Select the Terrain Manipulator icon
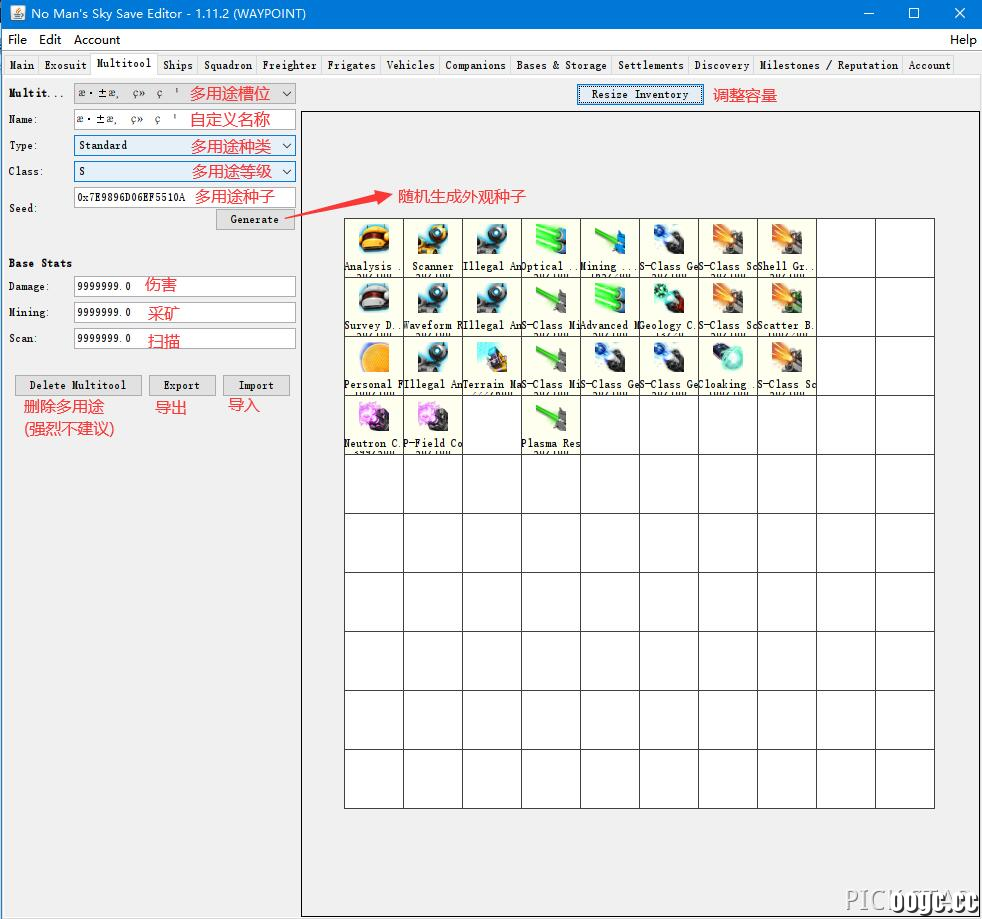Viewport: 982px width, 919px height. 492,366
